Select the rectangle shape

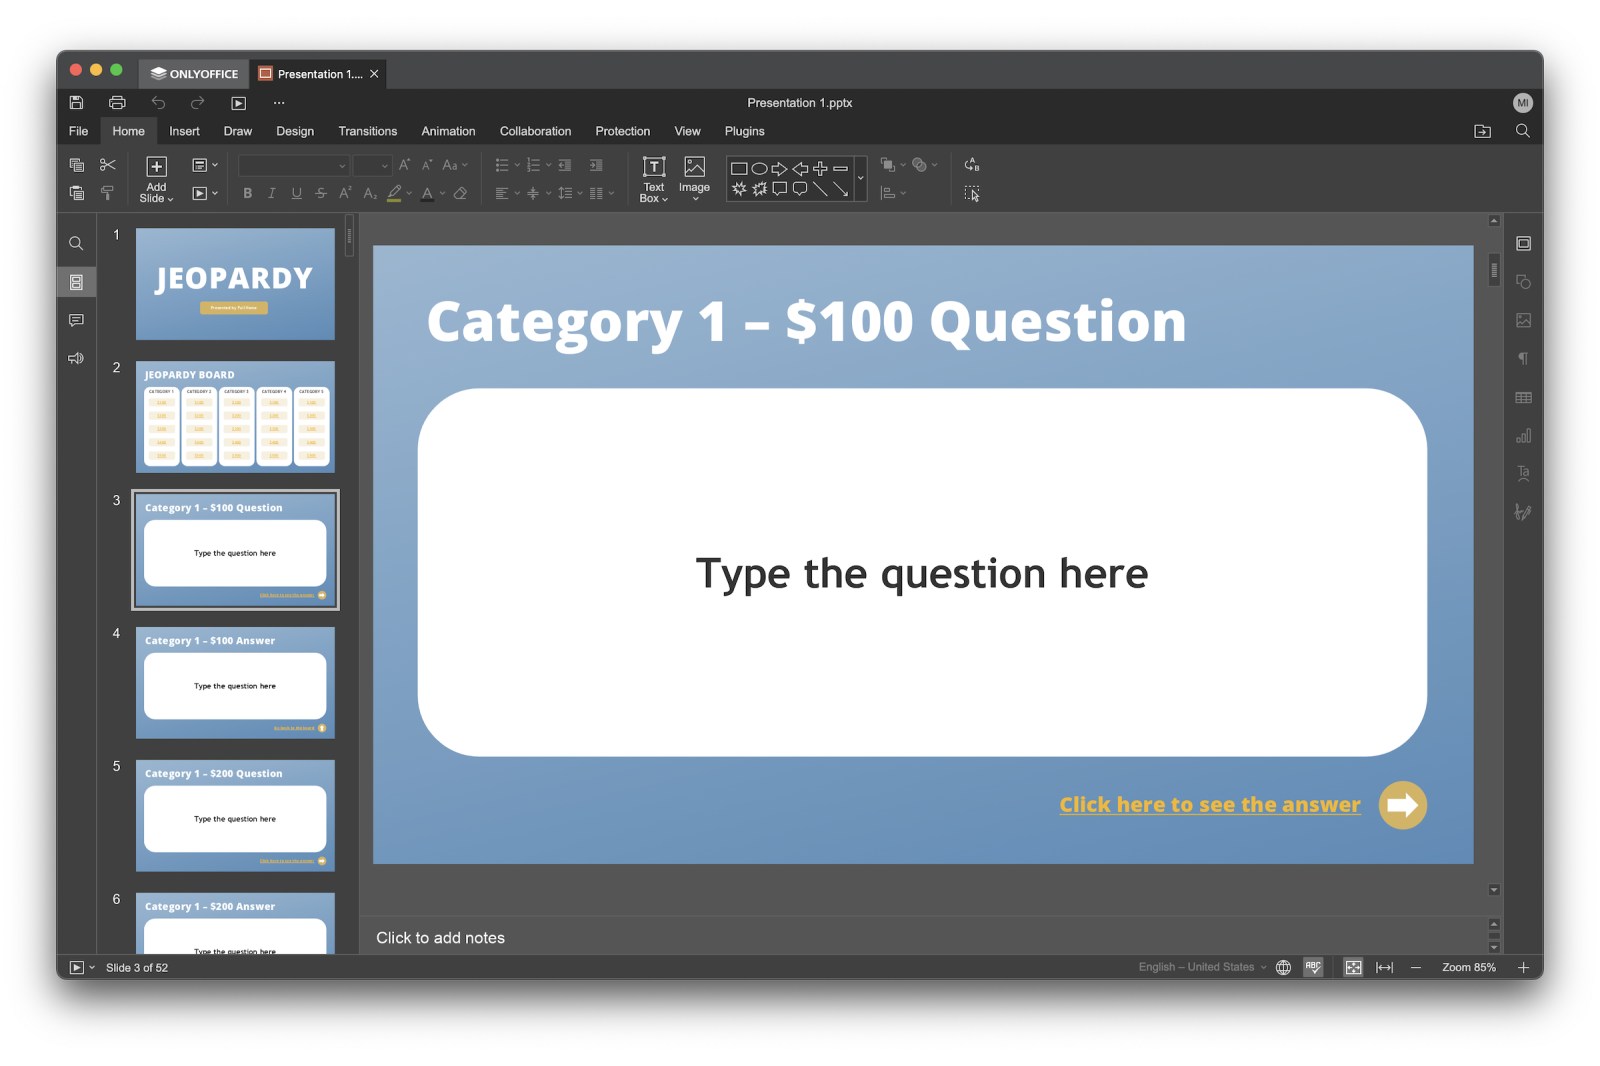(x=739, y=168)
